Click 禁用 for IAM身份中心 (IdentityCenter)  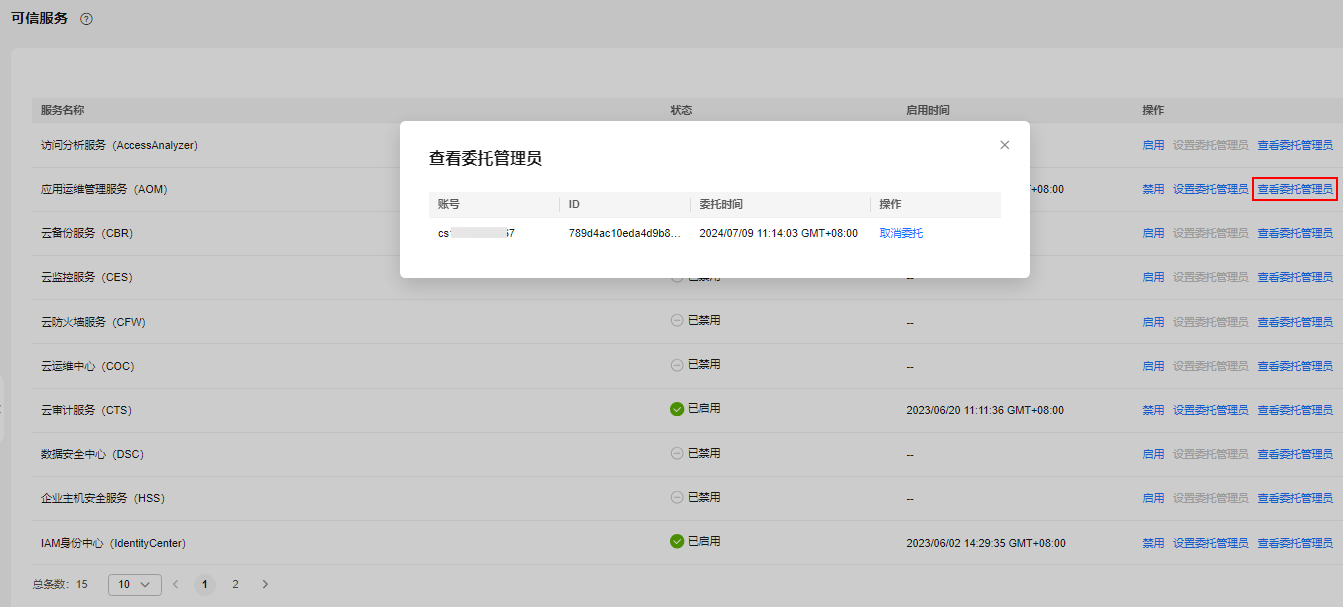click(1153, 543)
